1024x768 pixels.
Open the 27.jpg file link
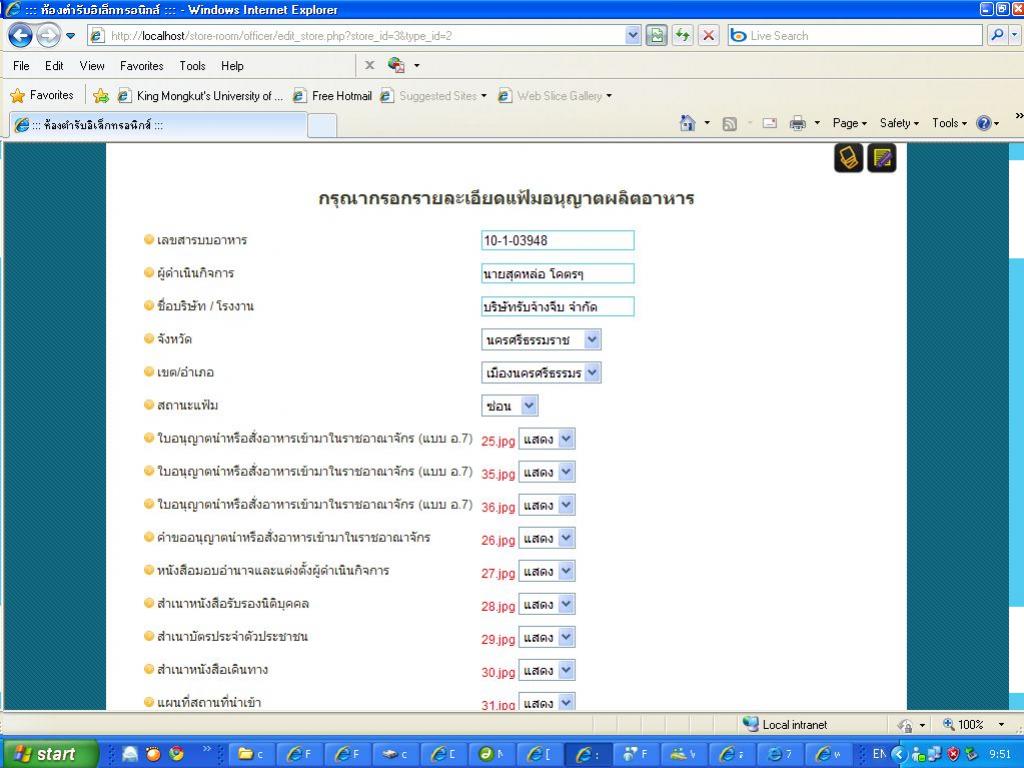click(498, 573)
